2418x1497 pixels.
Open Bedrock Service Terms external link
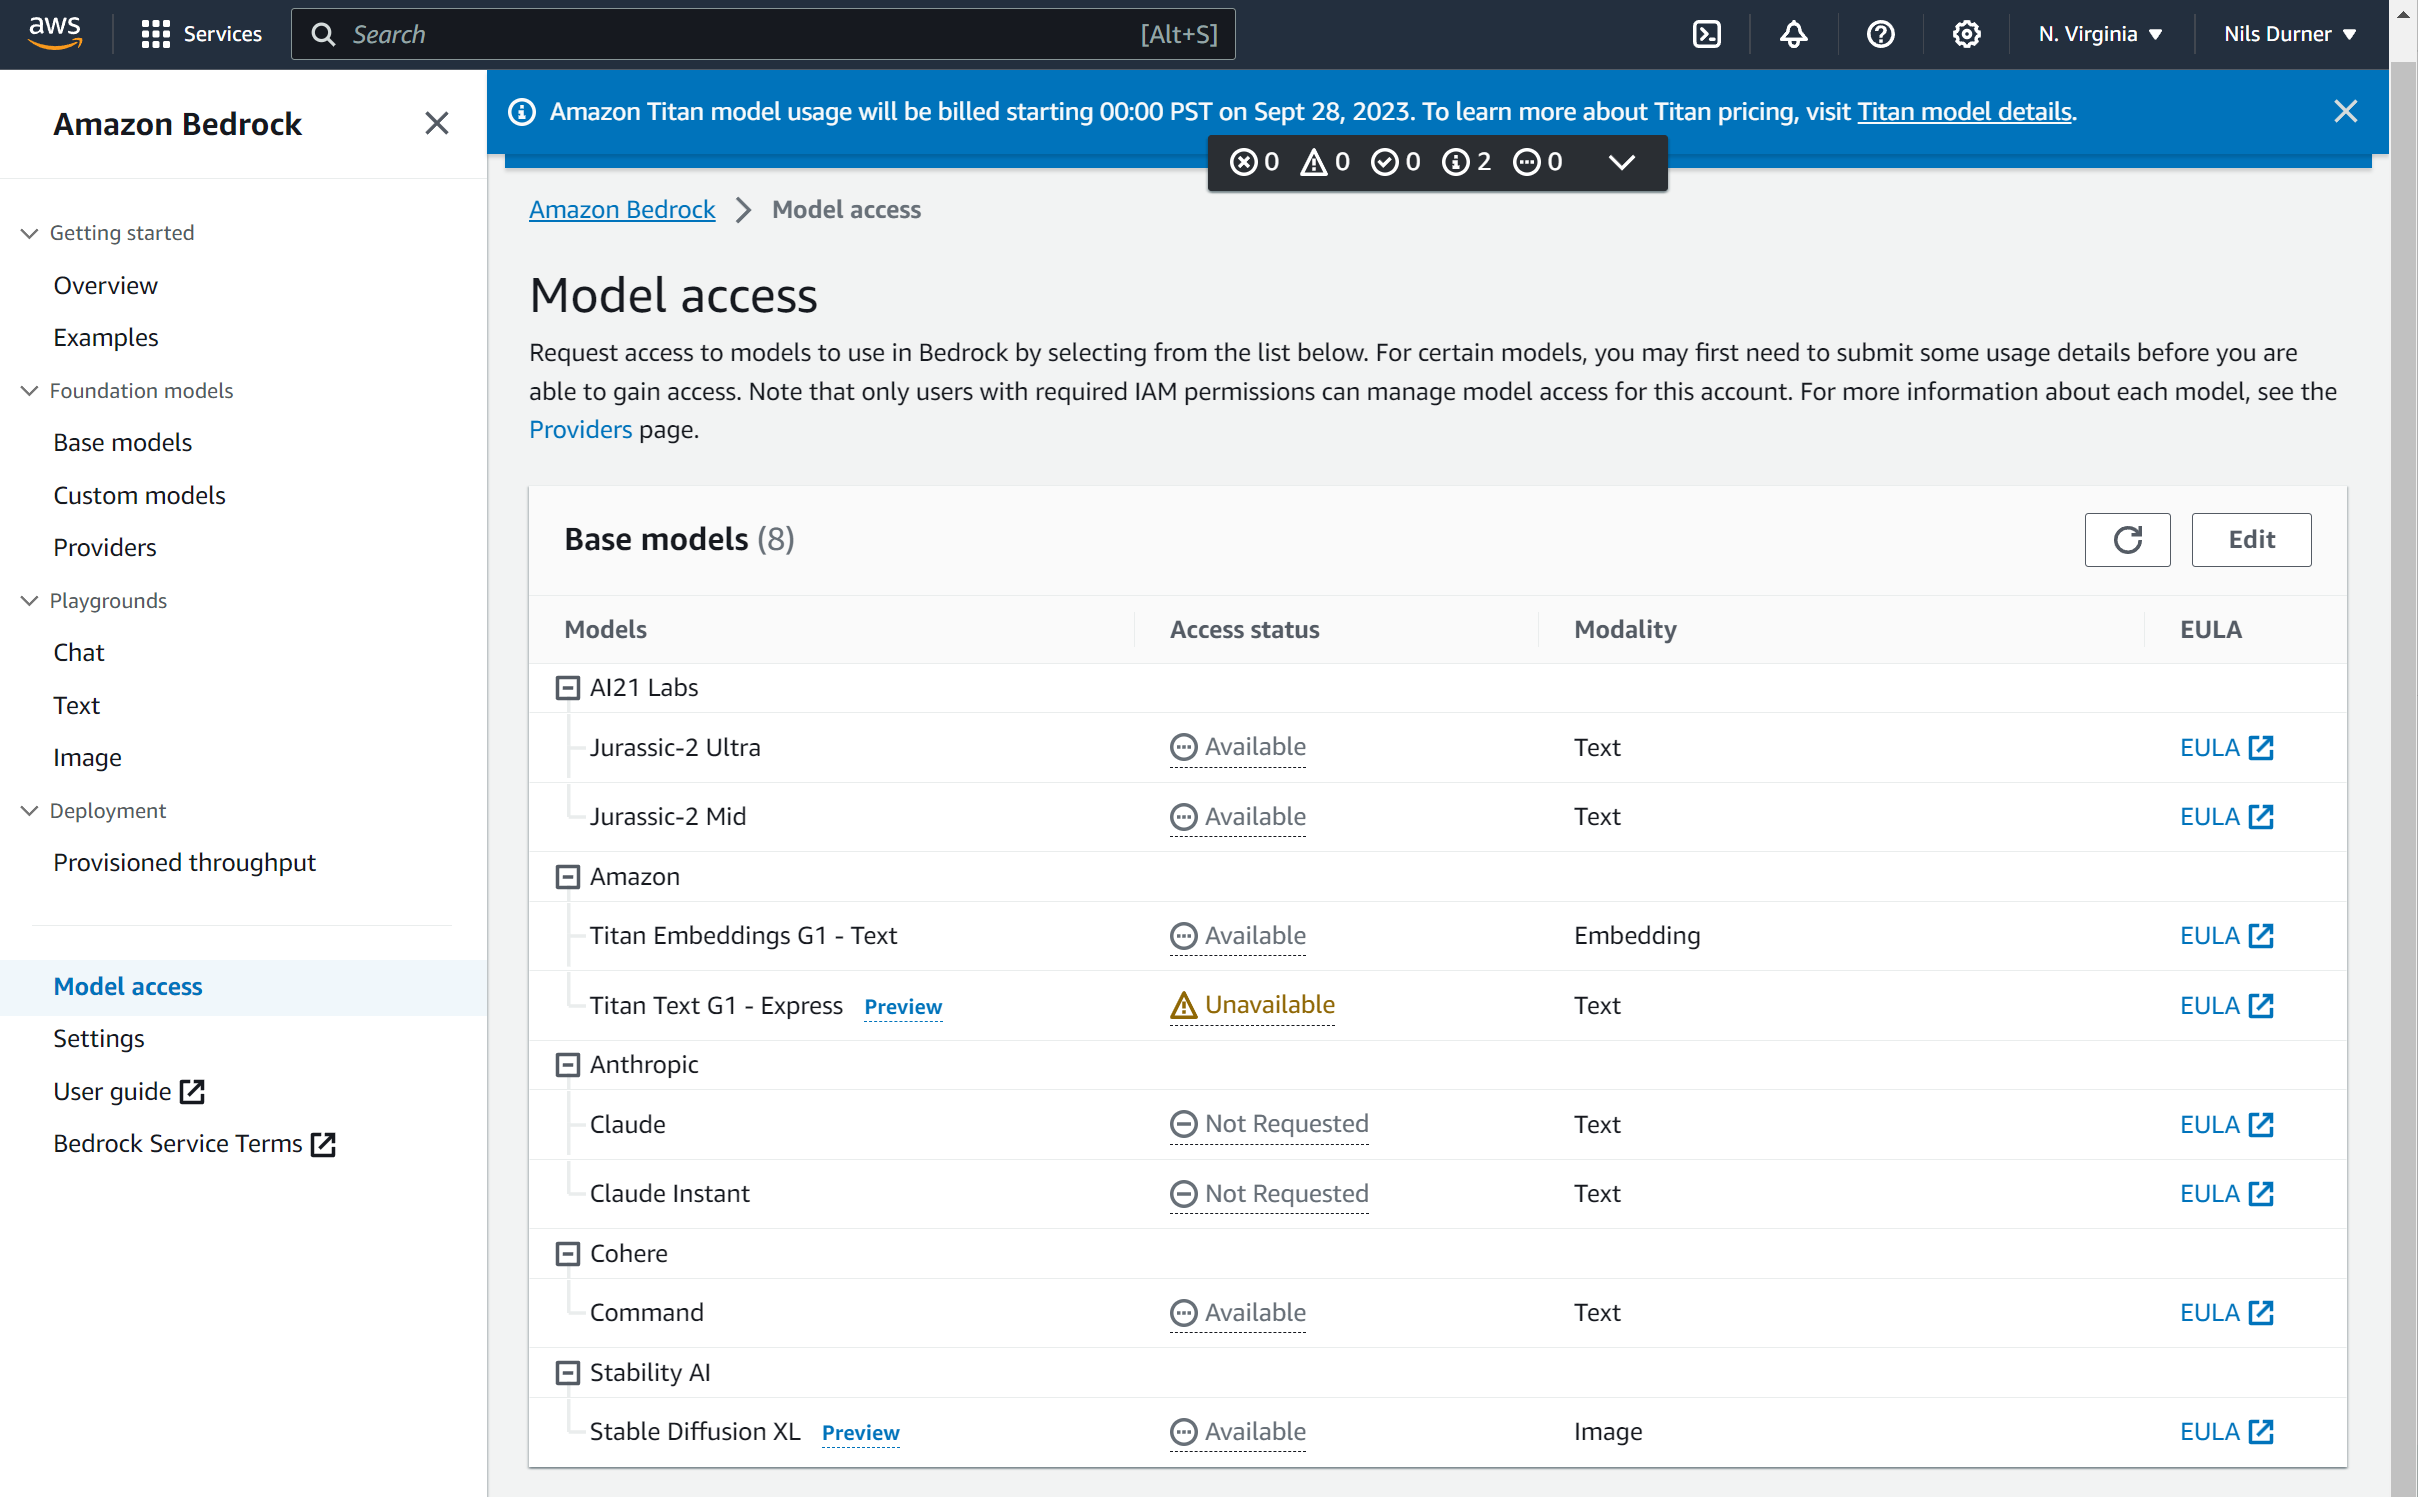click(x=195, y=1143)
